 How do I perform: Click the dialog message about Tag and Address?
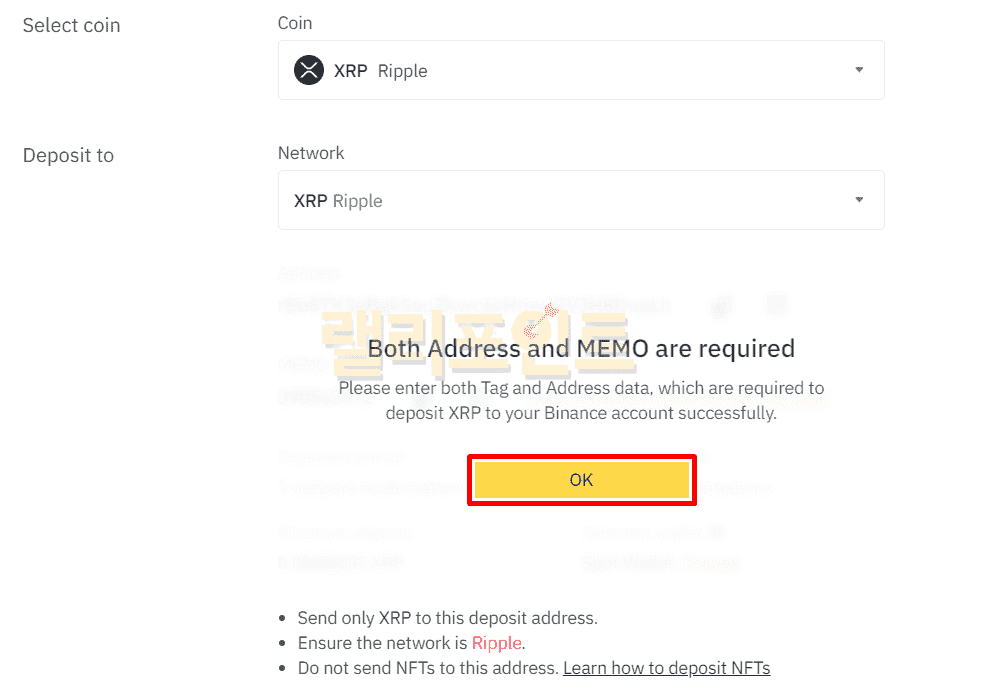(x=581, y=400)
